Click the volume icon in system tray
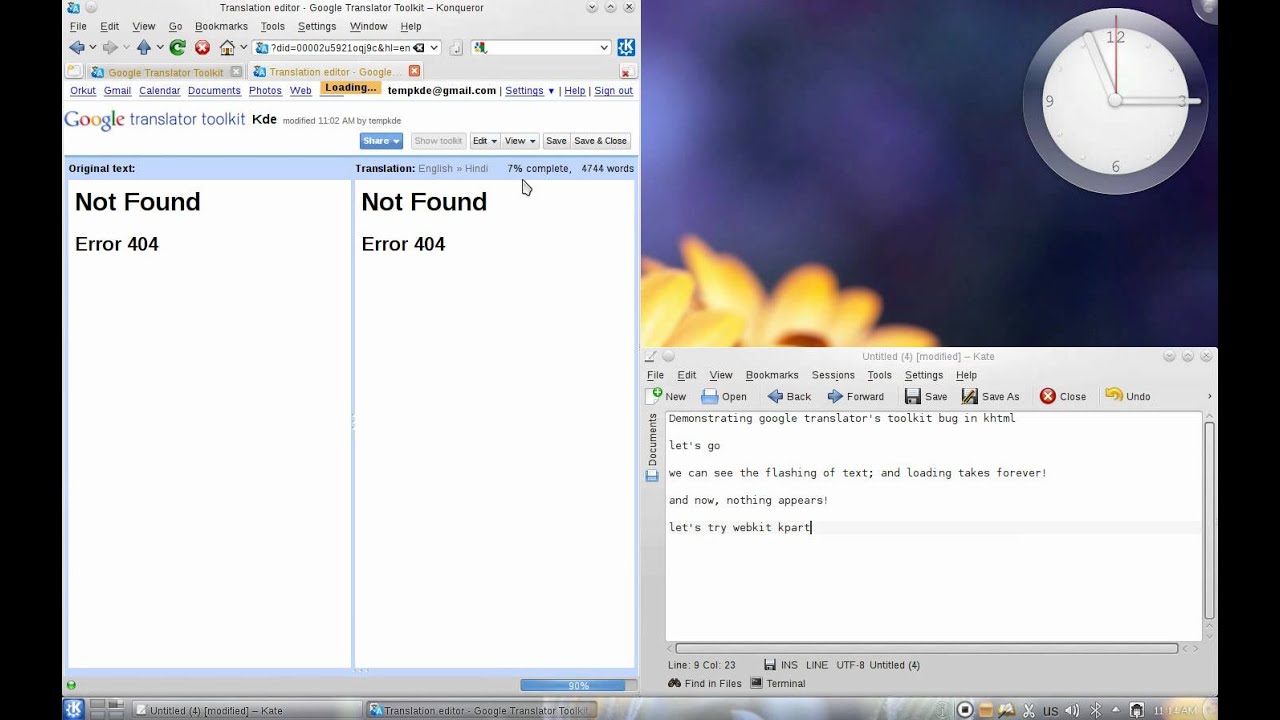Image resolution: width=1280 pixels, height=720 pixels. (x=1072, y=710)
